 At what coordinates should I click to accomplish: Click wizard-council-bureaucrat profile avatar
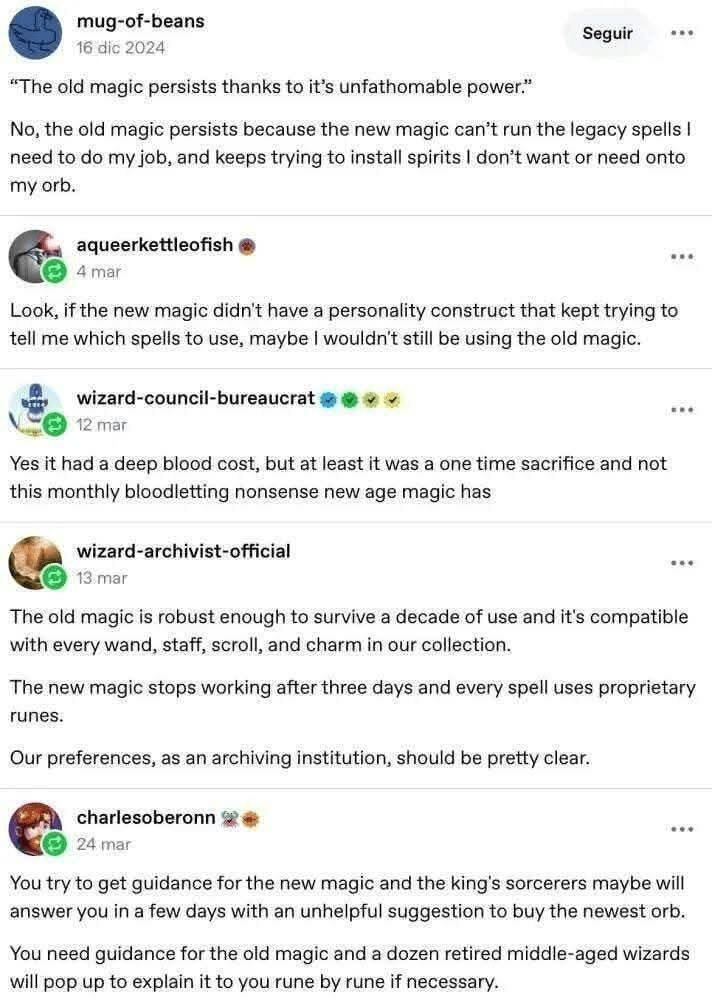35,410
